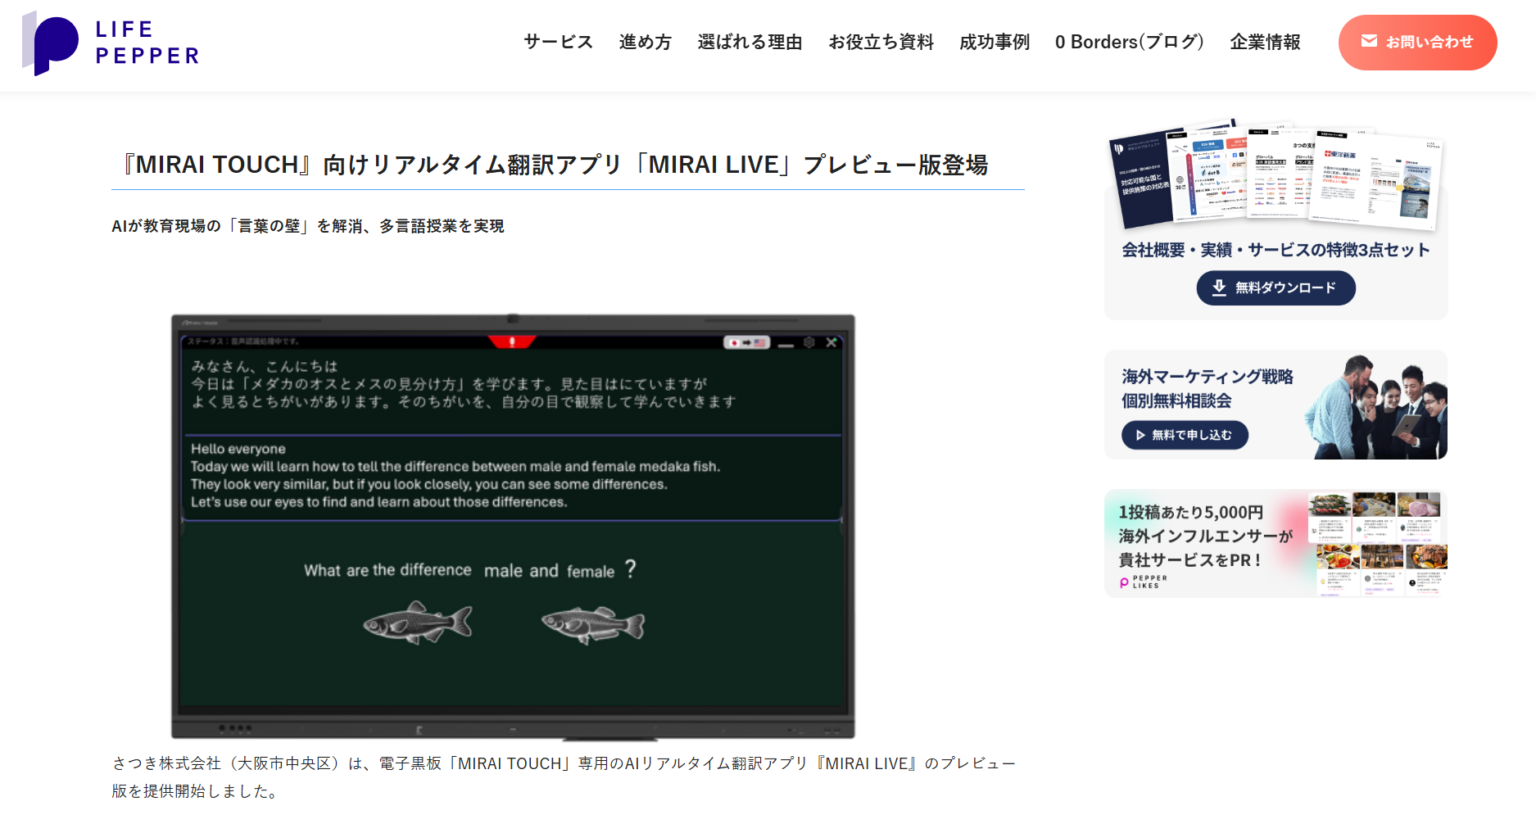Open お役立ち資料 in the navigation

click(881, 42)
